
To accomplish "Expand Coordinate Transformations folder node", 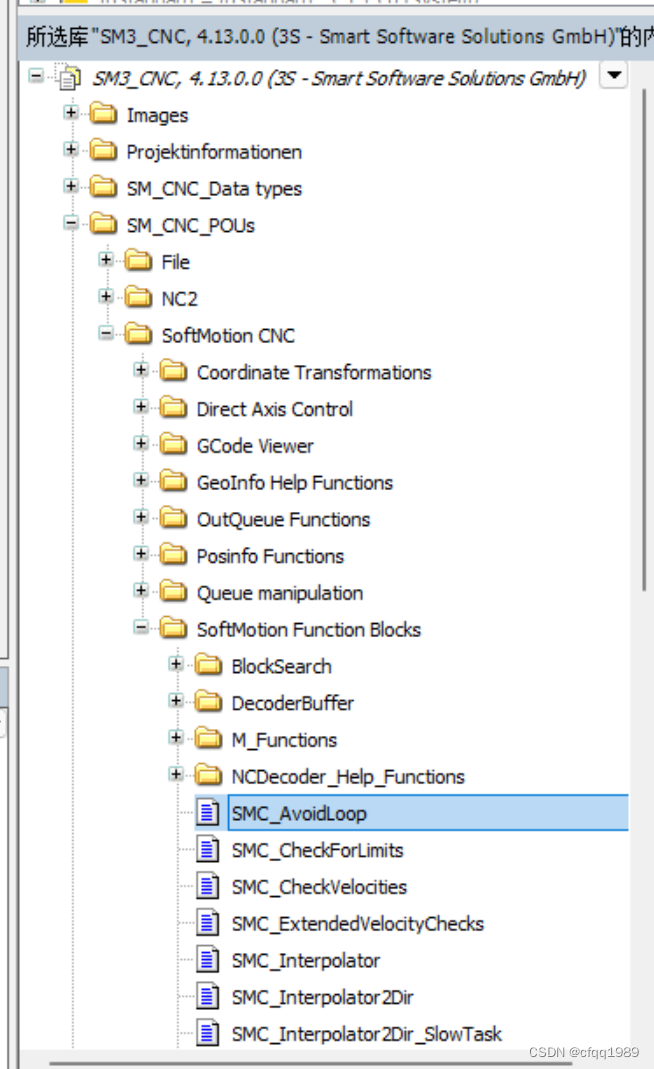I will pos(141,370).
